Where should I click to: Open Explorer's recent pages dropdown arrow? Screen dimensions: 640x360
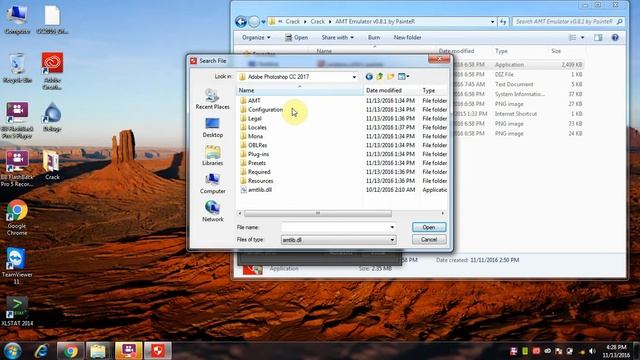264,22
